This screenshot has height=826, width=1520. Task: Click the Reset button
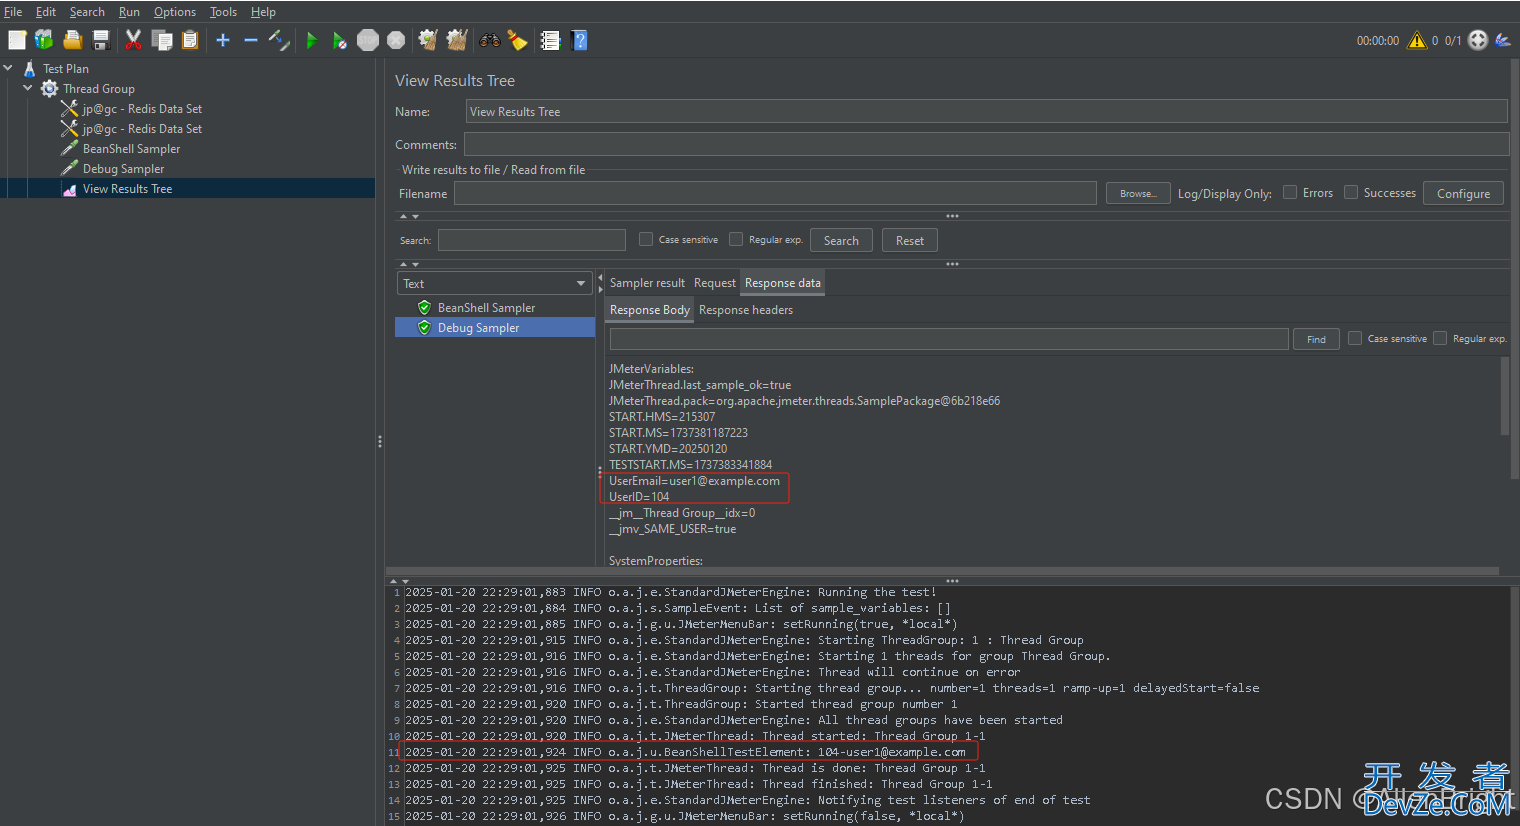[910, 240]
